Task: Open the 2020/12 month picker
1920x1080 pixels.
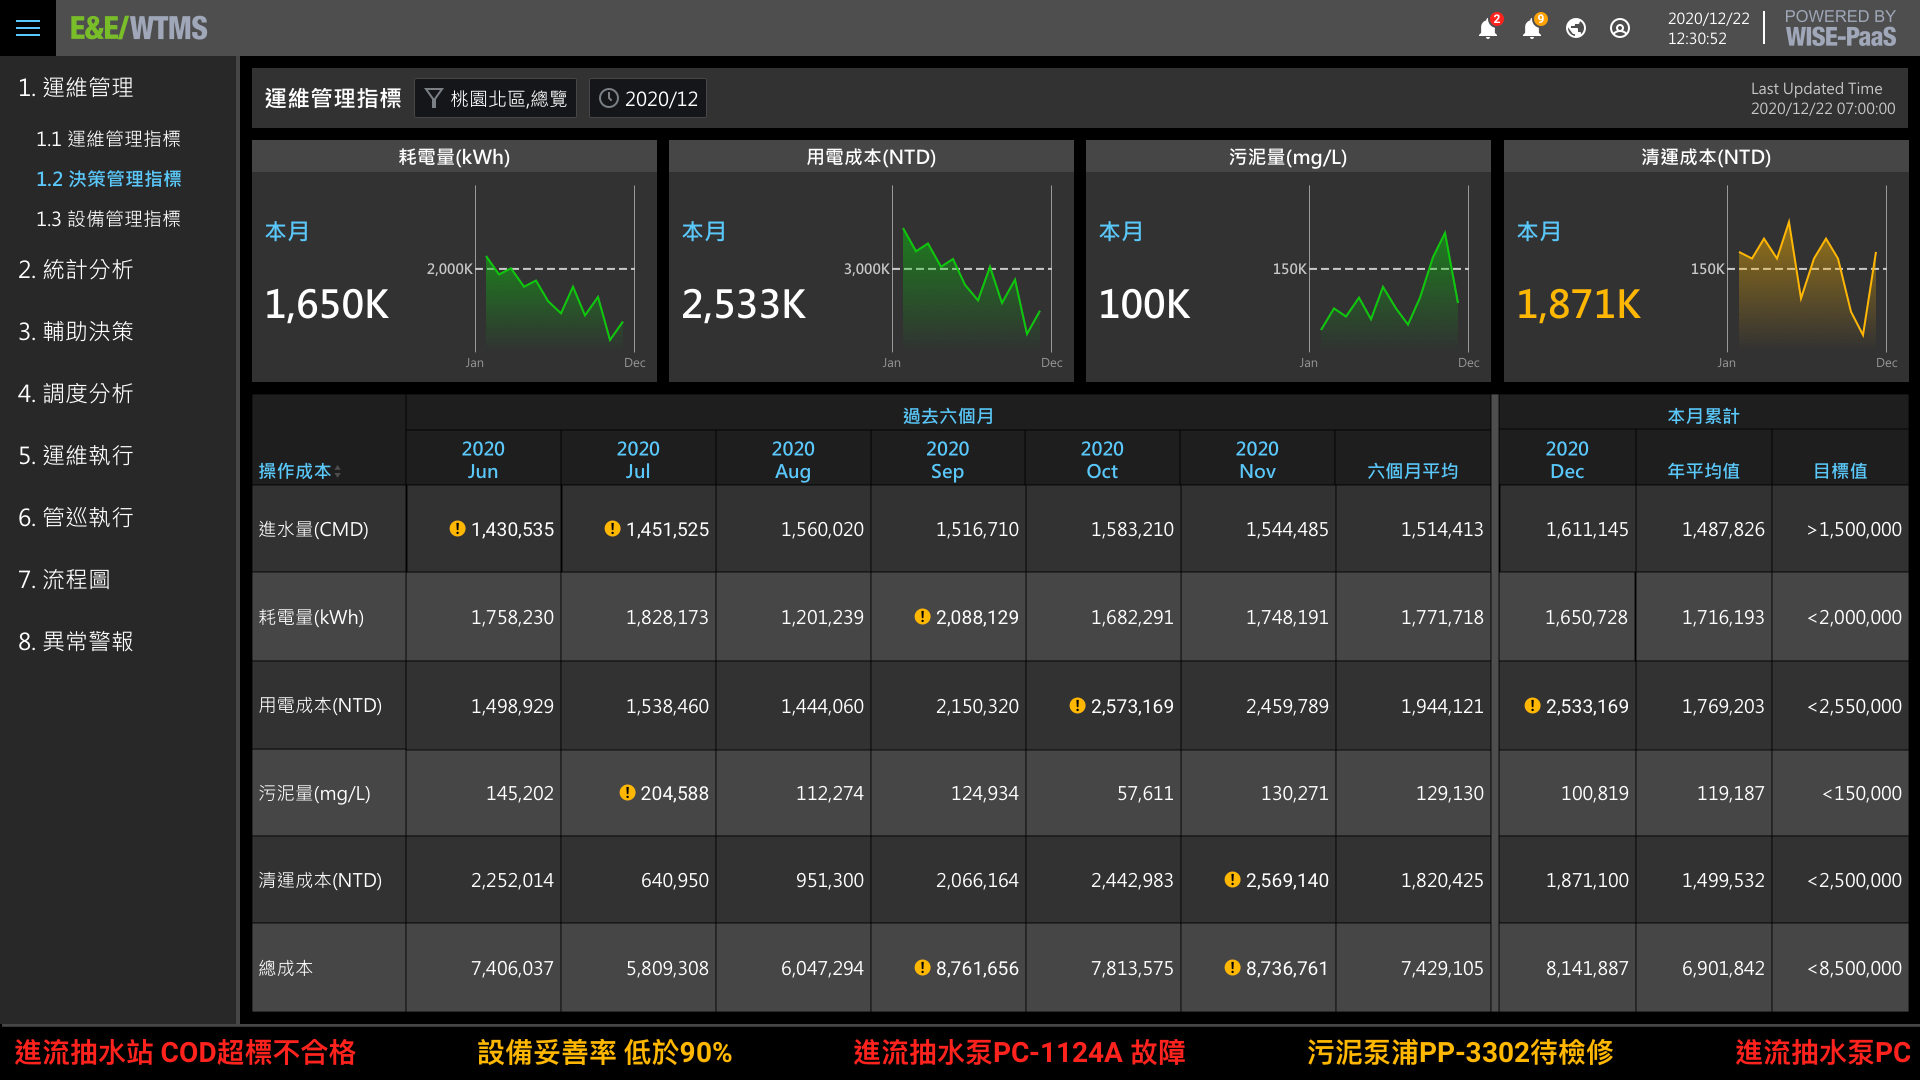Action: [x=648, y=98]
